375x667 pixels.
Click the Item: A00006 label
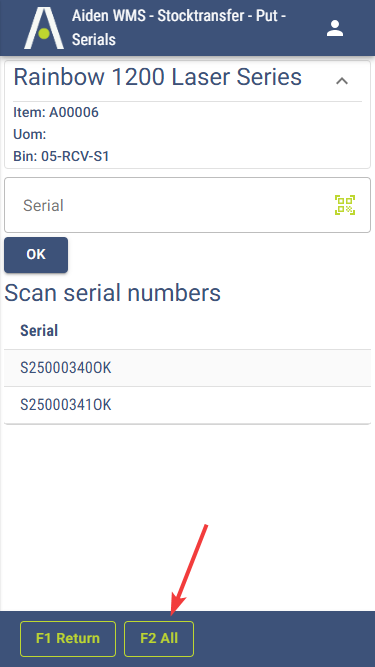(x=56, y=112)
